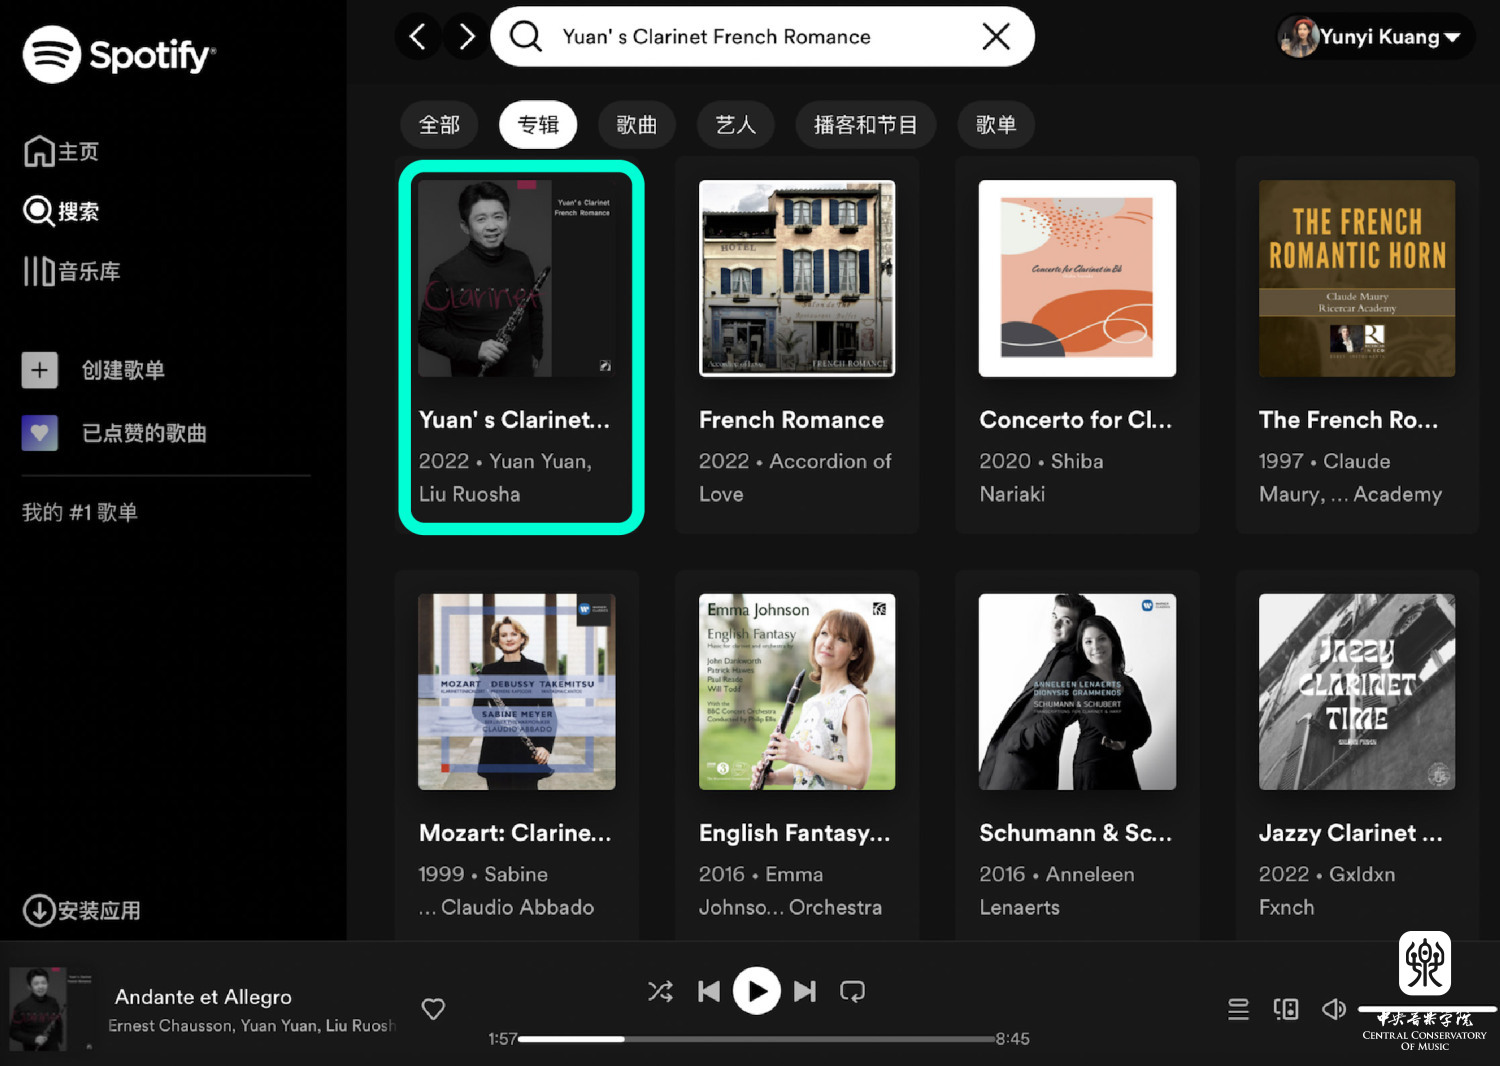The image size is (1500, 1066).
Task: Click the plus icon to create a playlist
Action: click(40, 370)
